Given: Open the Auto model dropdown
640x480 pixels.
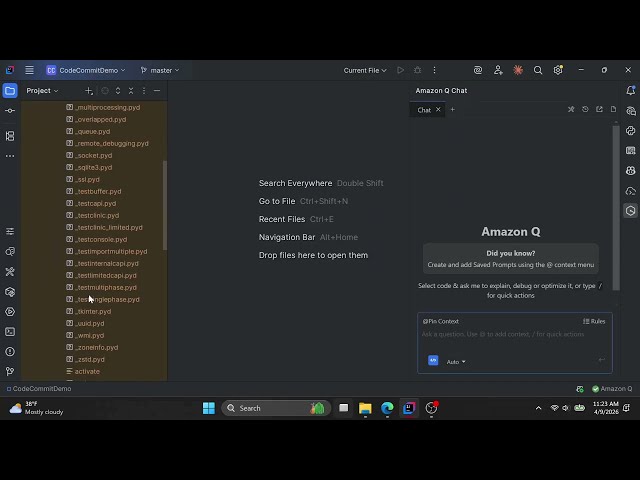Looking at the screenshot, I should (x=456, y=362).
